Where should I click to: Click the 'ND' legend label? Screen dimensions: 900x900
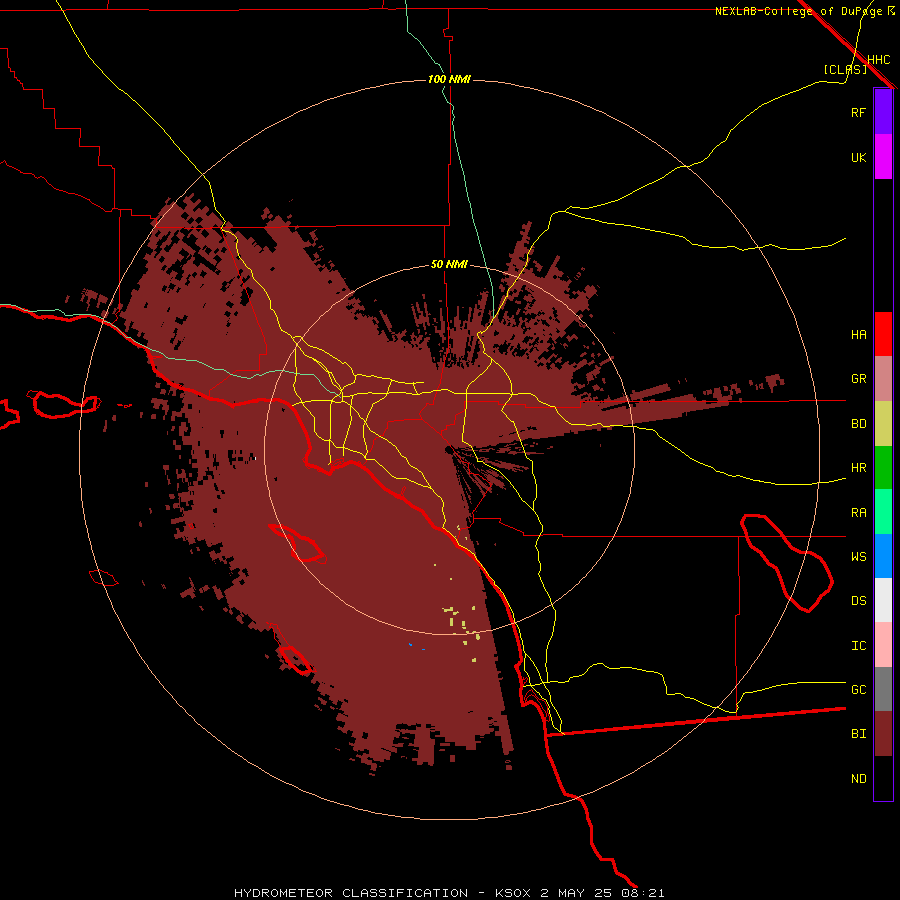pos(858,779)
